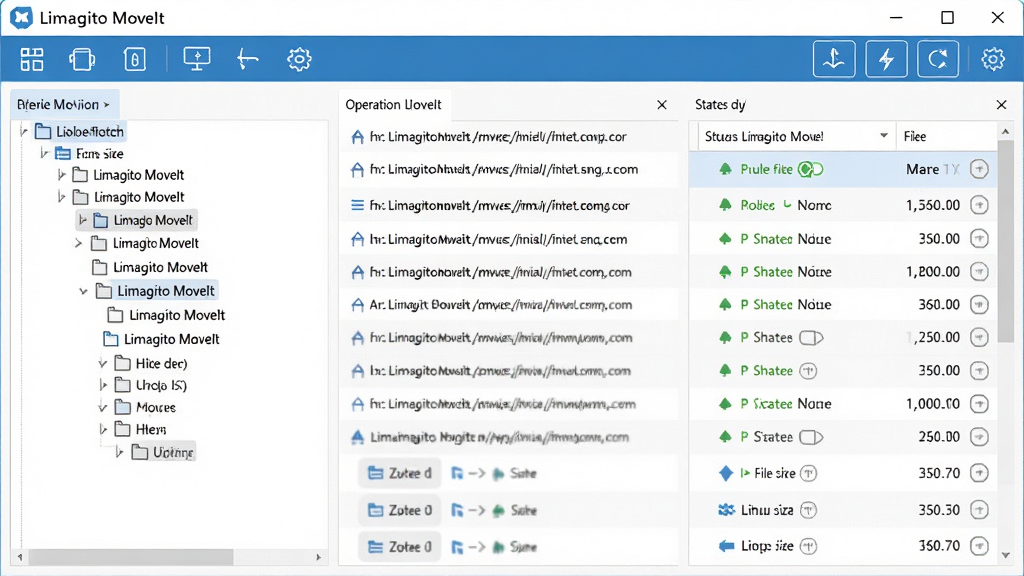Switch to the States dy tab
The width and height of the screenshot is (1024, 576).
click(720, 104)
